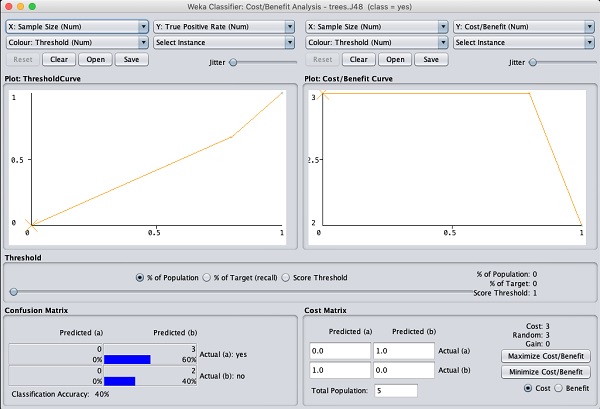Open the right X: Sample Size dropdown
Image resolution: width=600 pixels, height=409 pixels.
(377, 27)
